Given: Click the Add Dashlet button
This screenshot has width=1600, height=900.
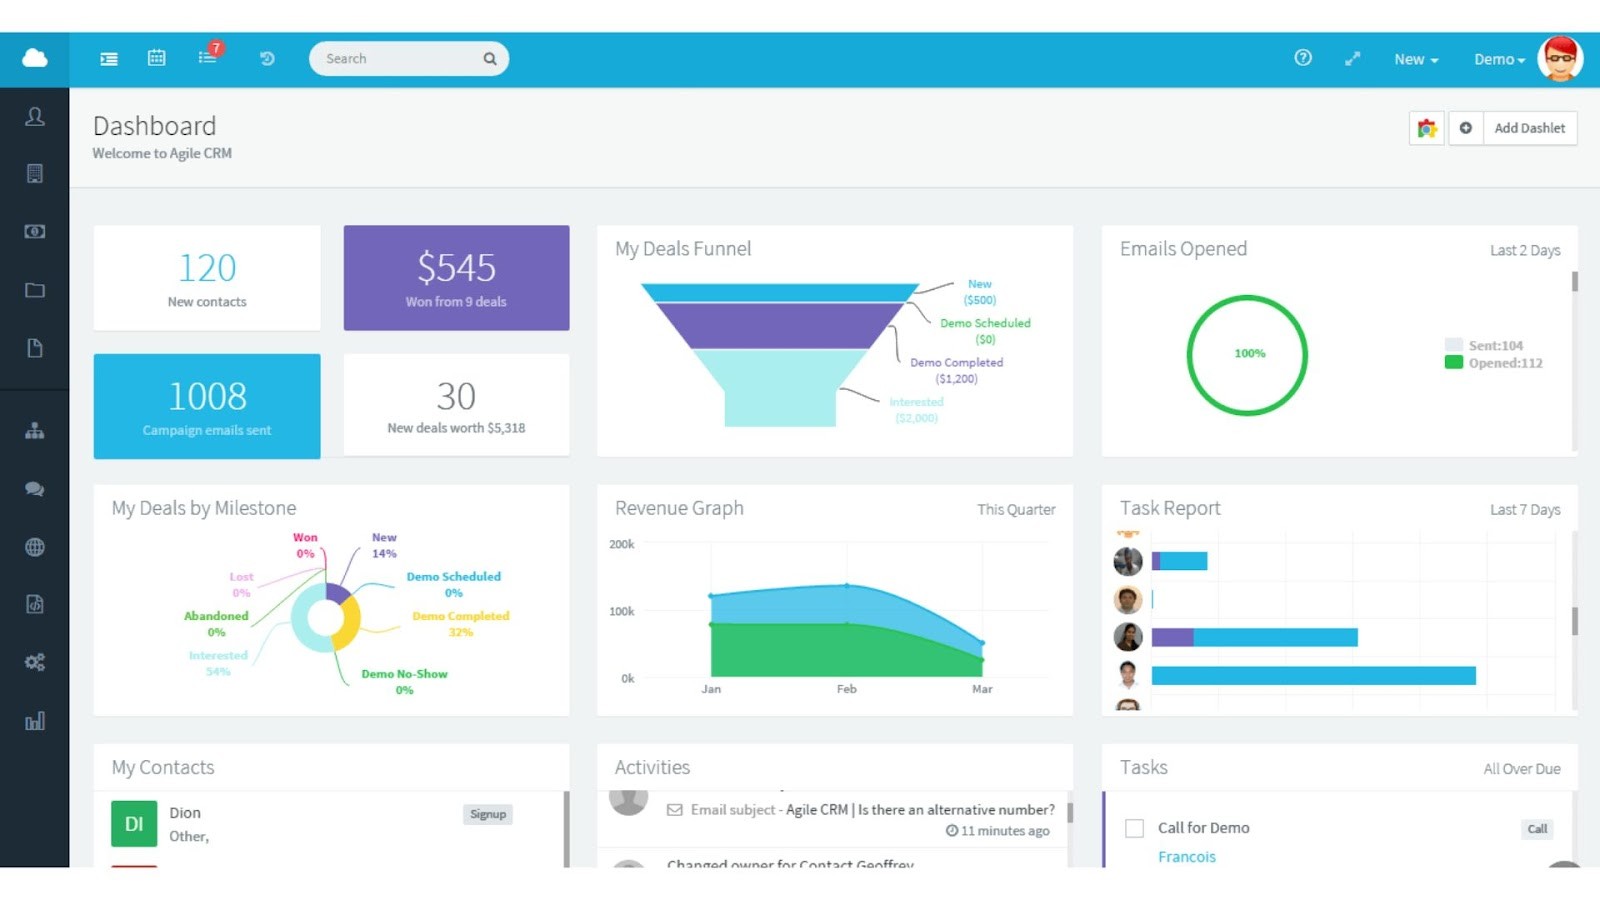Looking at the screenshot, I should [x=1529, y=128].
